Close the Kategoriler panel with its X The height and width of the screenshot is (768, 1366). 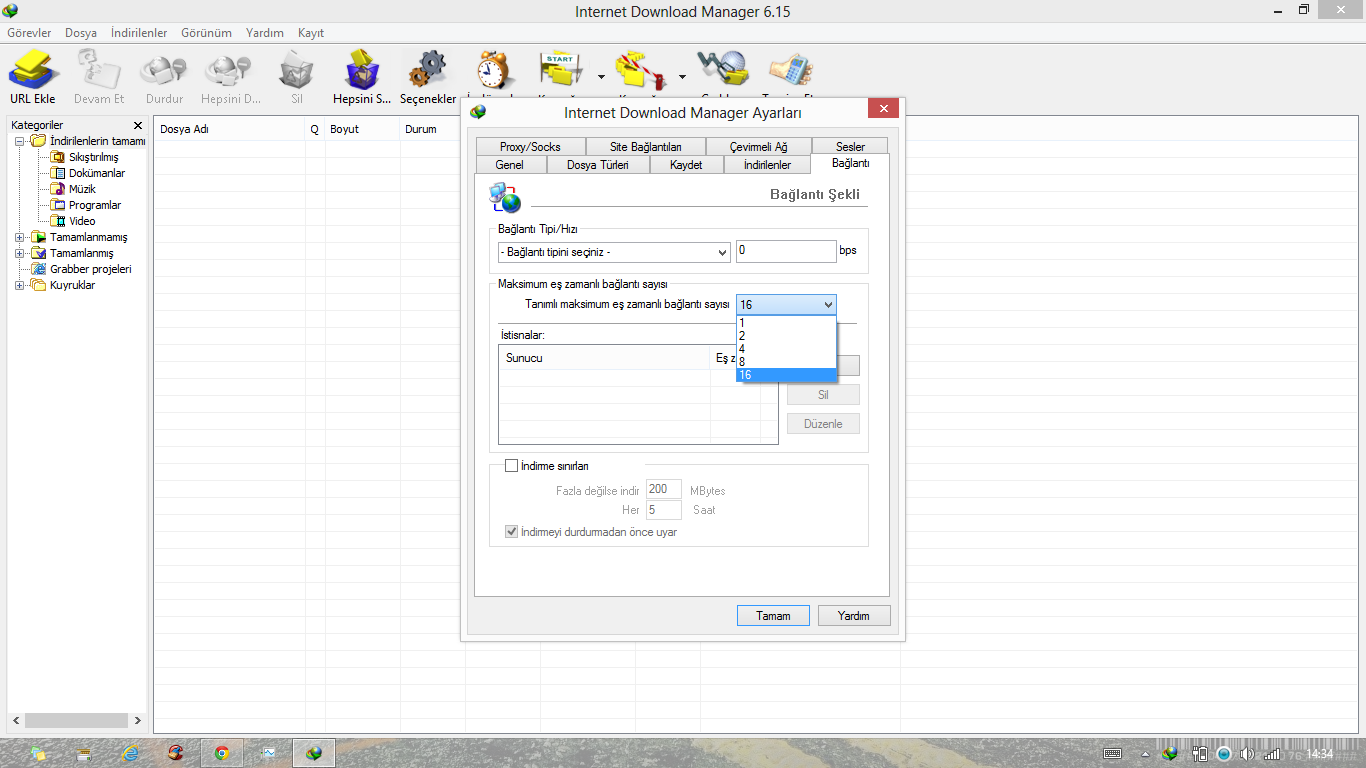click(138, 125)
